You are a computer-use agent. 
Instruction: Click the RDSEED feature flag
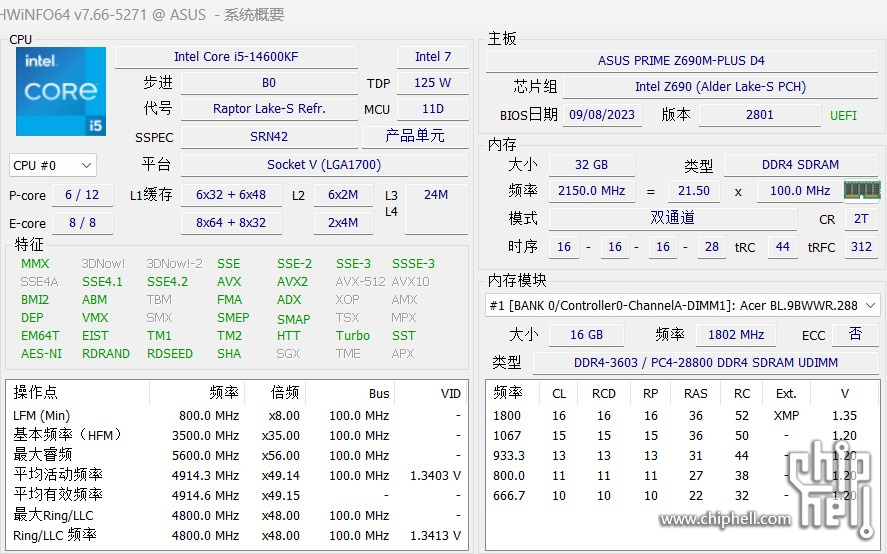coord(170,354)
